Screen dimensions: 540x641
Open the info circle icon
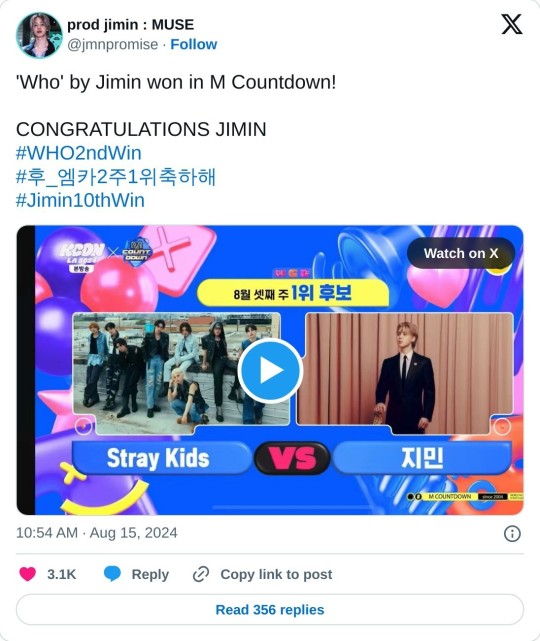click(x=512, y=533)
